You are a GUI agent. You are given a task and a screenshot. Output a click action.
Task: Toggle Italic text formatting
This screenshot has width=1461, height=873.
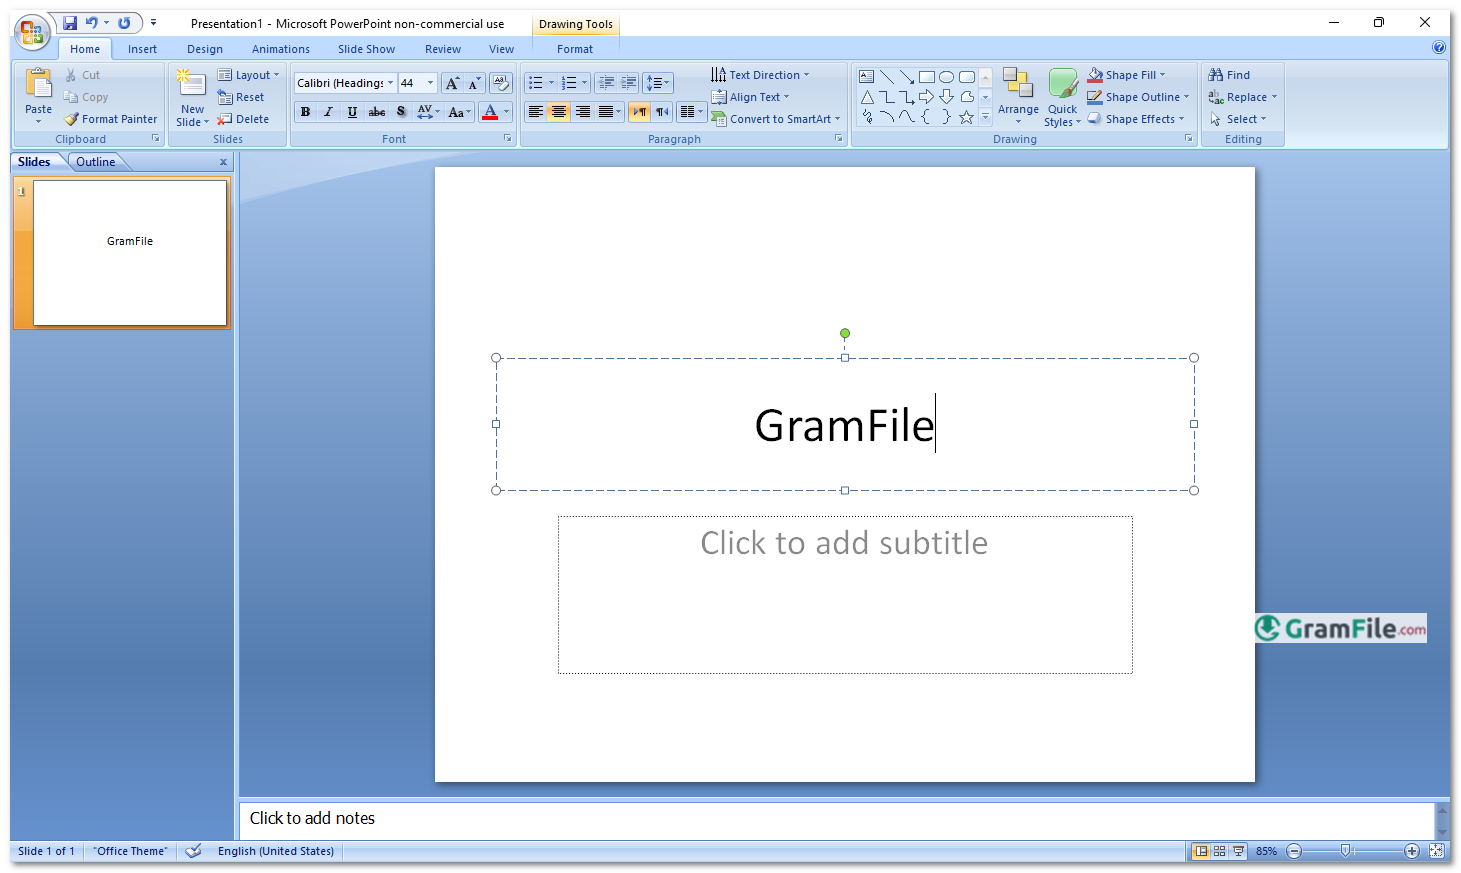tap(328, 112)
